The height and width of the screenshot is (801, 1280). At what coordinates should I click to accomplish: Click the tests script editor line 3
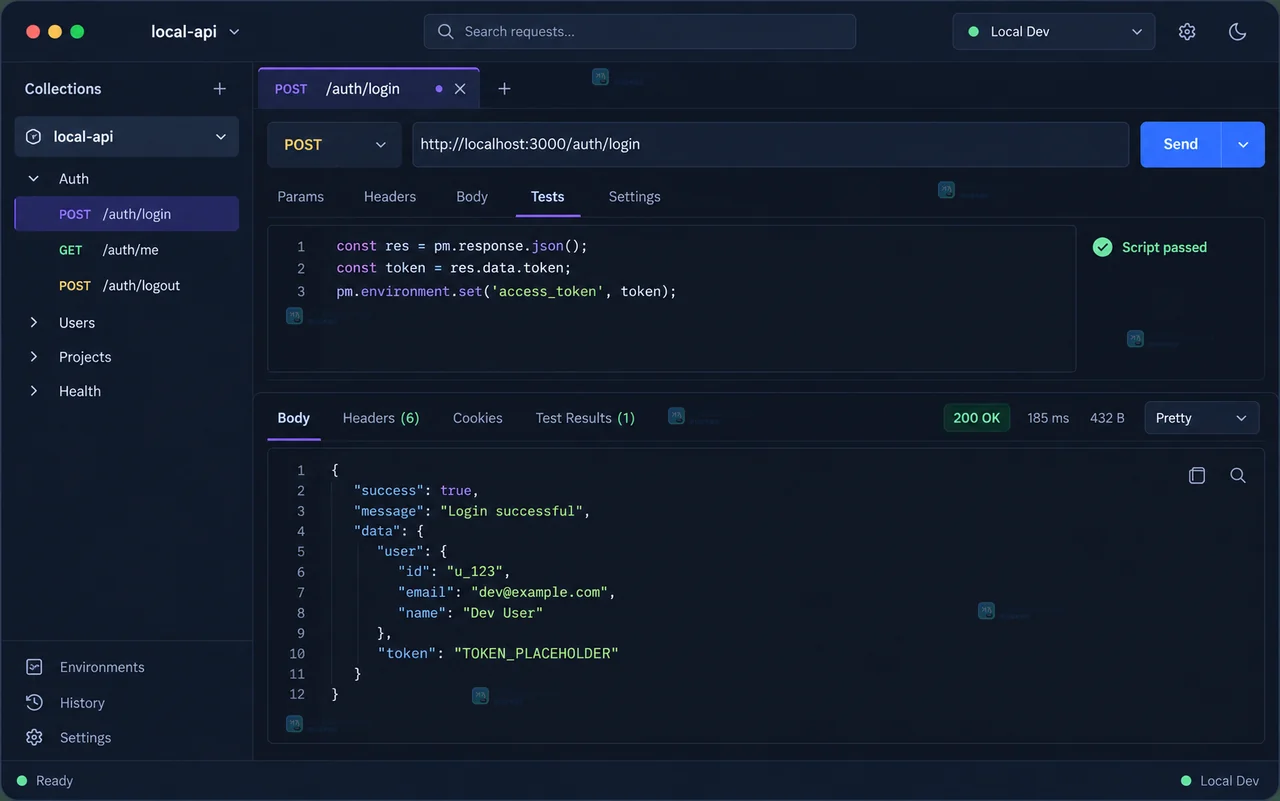tap(506, 292)
